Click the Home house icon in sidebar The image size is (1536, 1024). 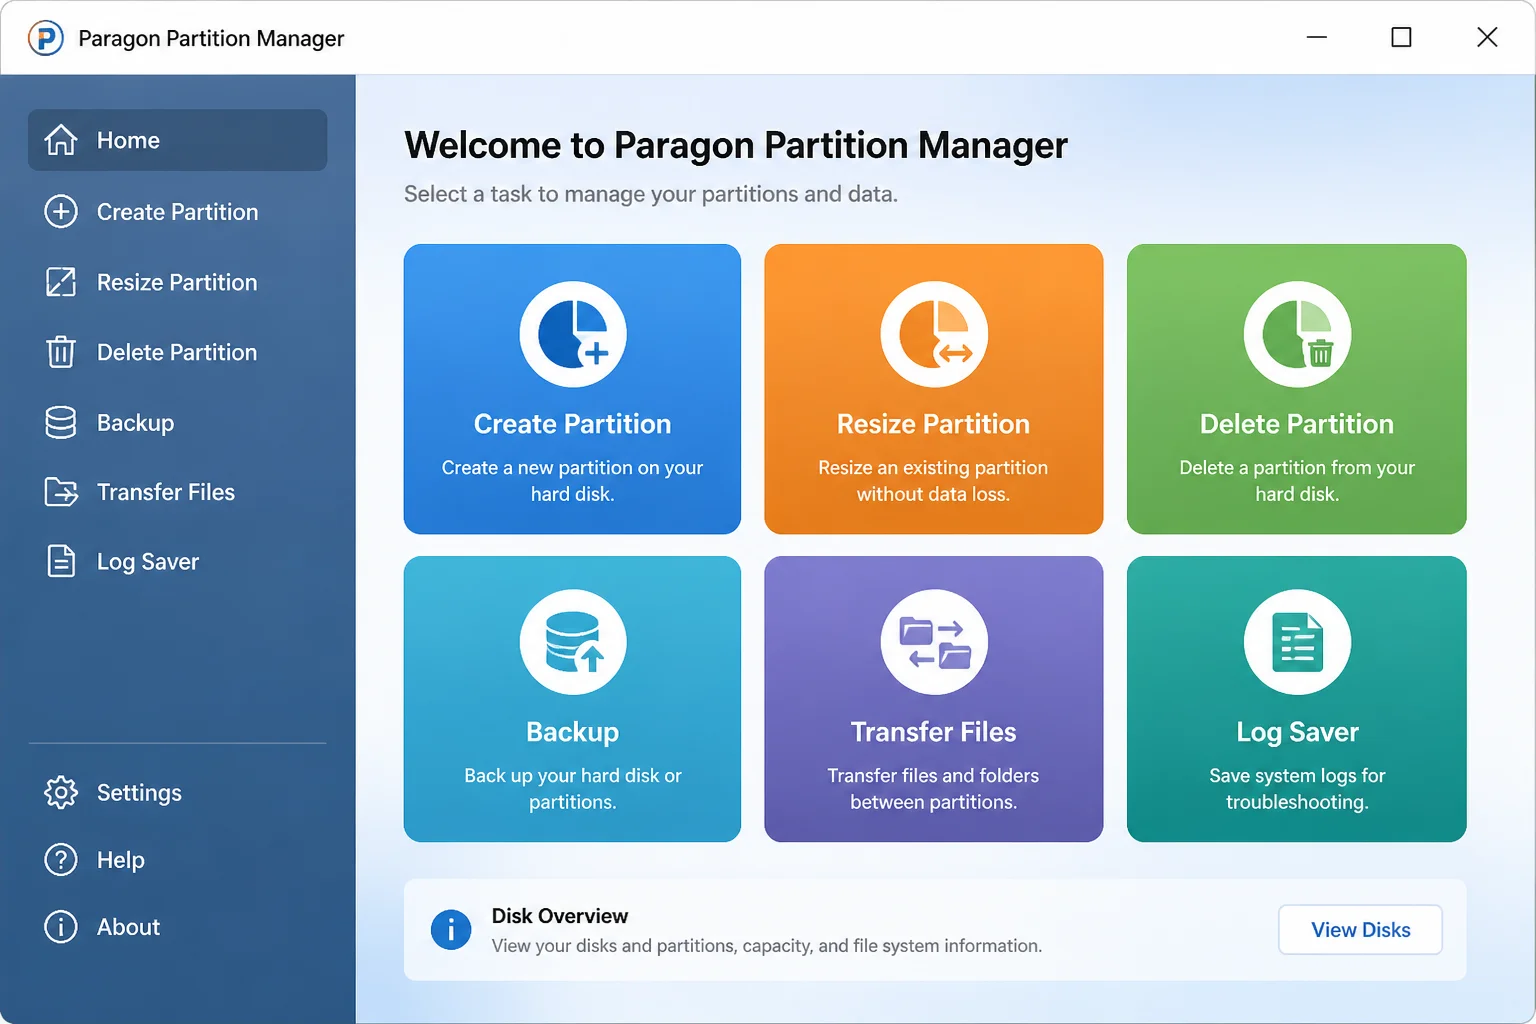pyautogui.click(x=61, y=140)
